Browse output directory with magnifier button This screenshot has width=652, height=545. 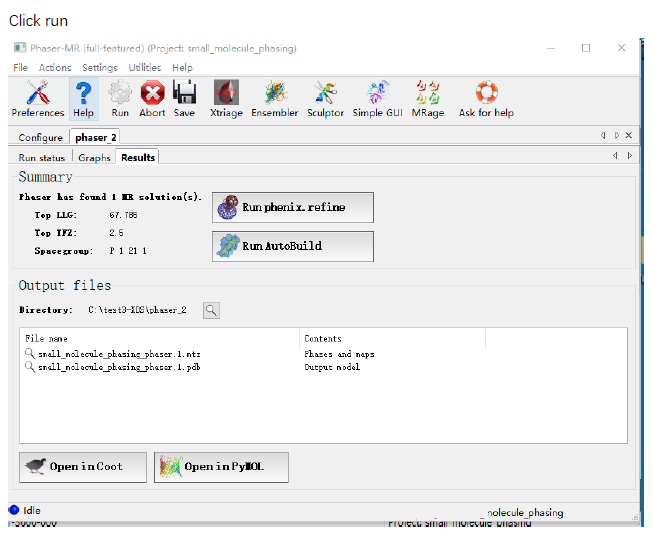coord(211,310)
